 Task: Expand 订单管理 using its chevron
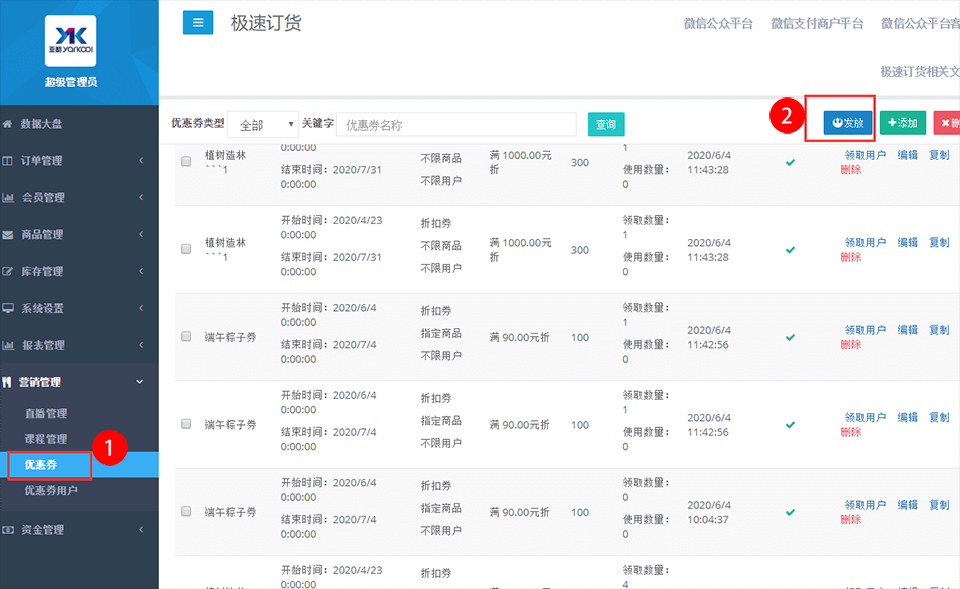click(141, 160)
